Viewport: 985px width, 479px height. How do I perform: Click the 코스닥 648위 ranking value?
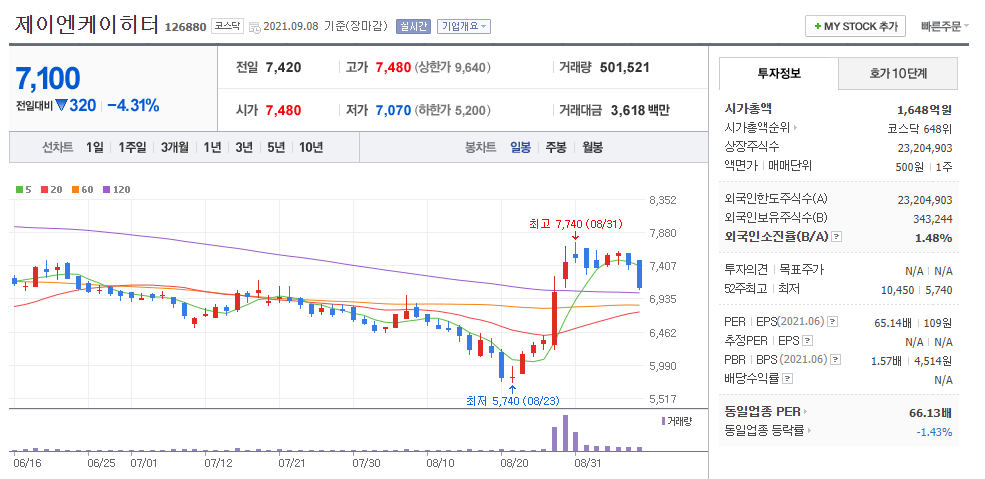pyautogui.click(x=920, y=129)
